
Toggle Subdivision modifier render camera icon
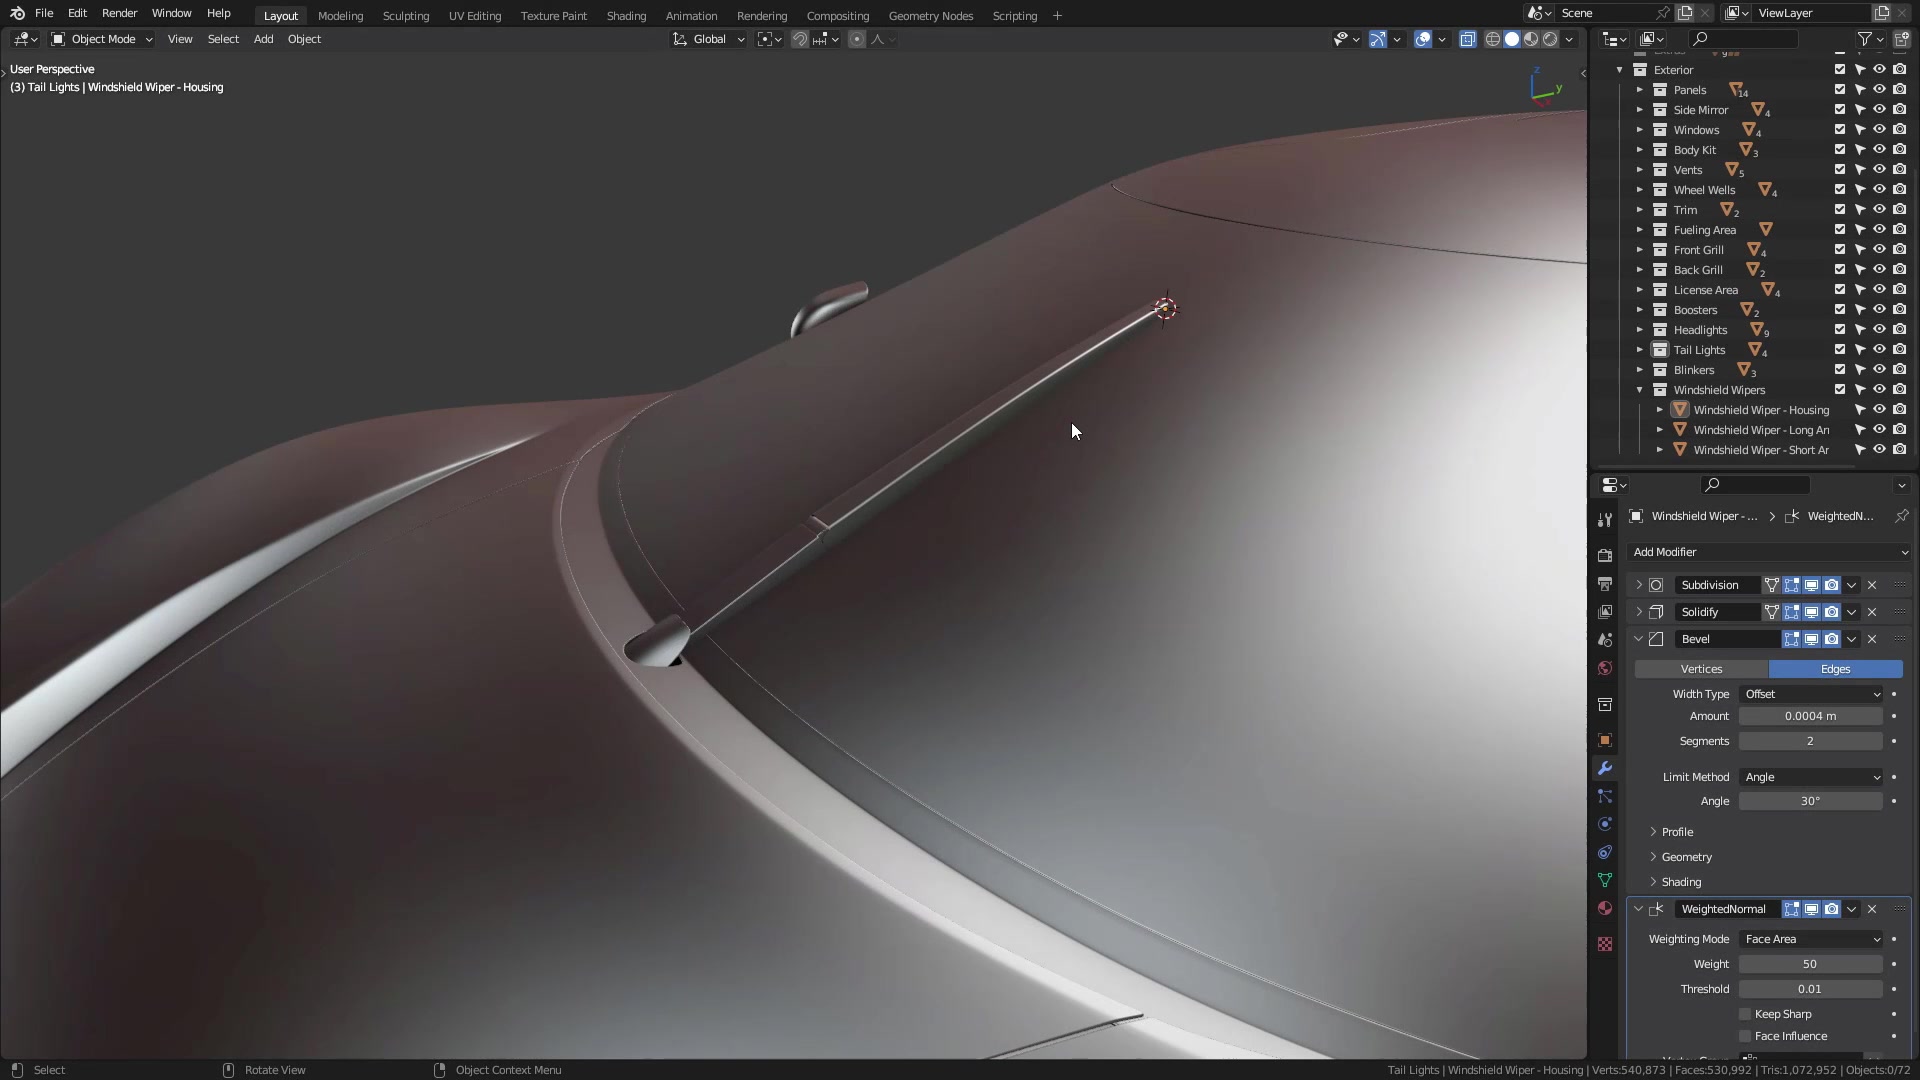tap(1831, 585)
